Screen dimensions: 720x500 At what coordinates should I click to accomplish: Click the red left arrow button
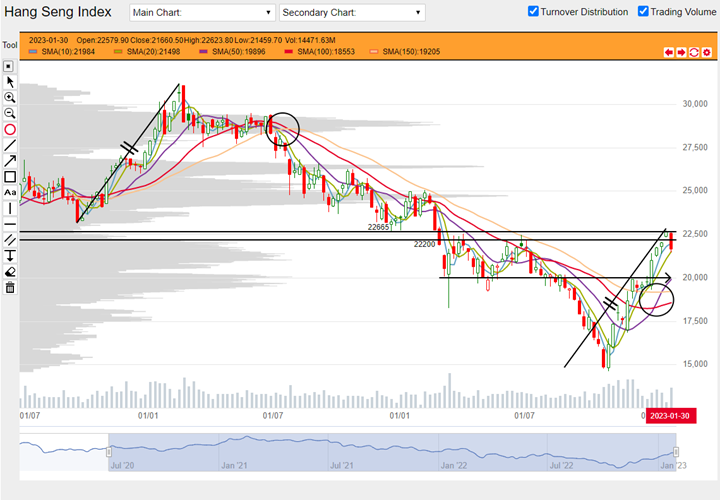coord(669,52)
